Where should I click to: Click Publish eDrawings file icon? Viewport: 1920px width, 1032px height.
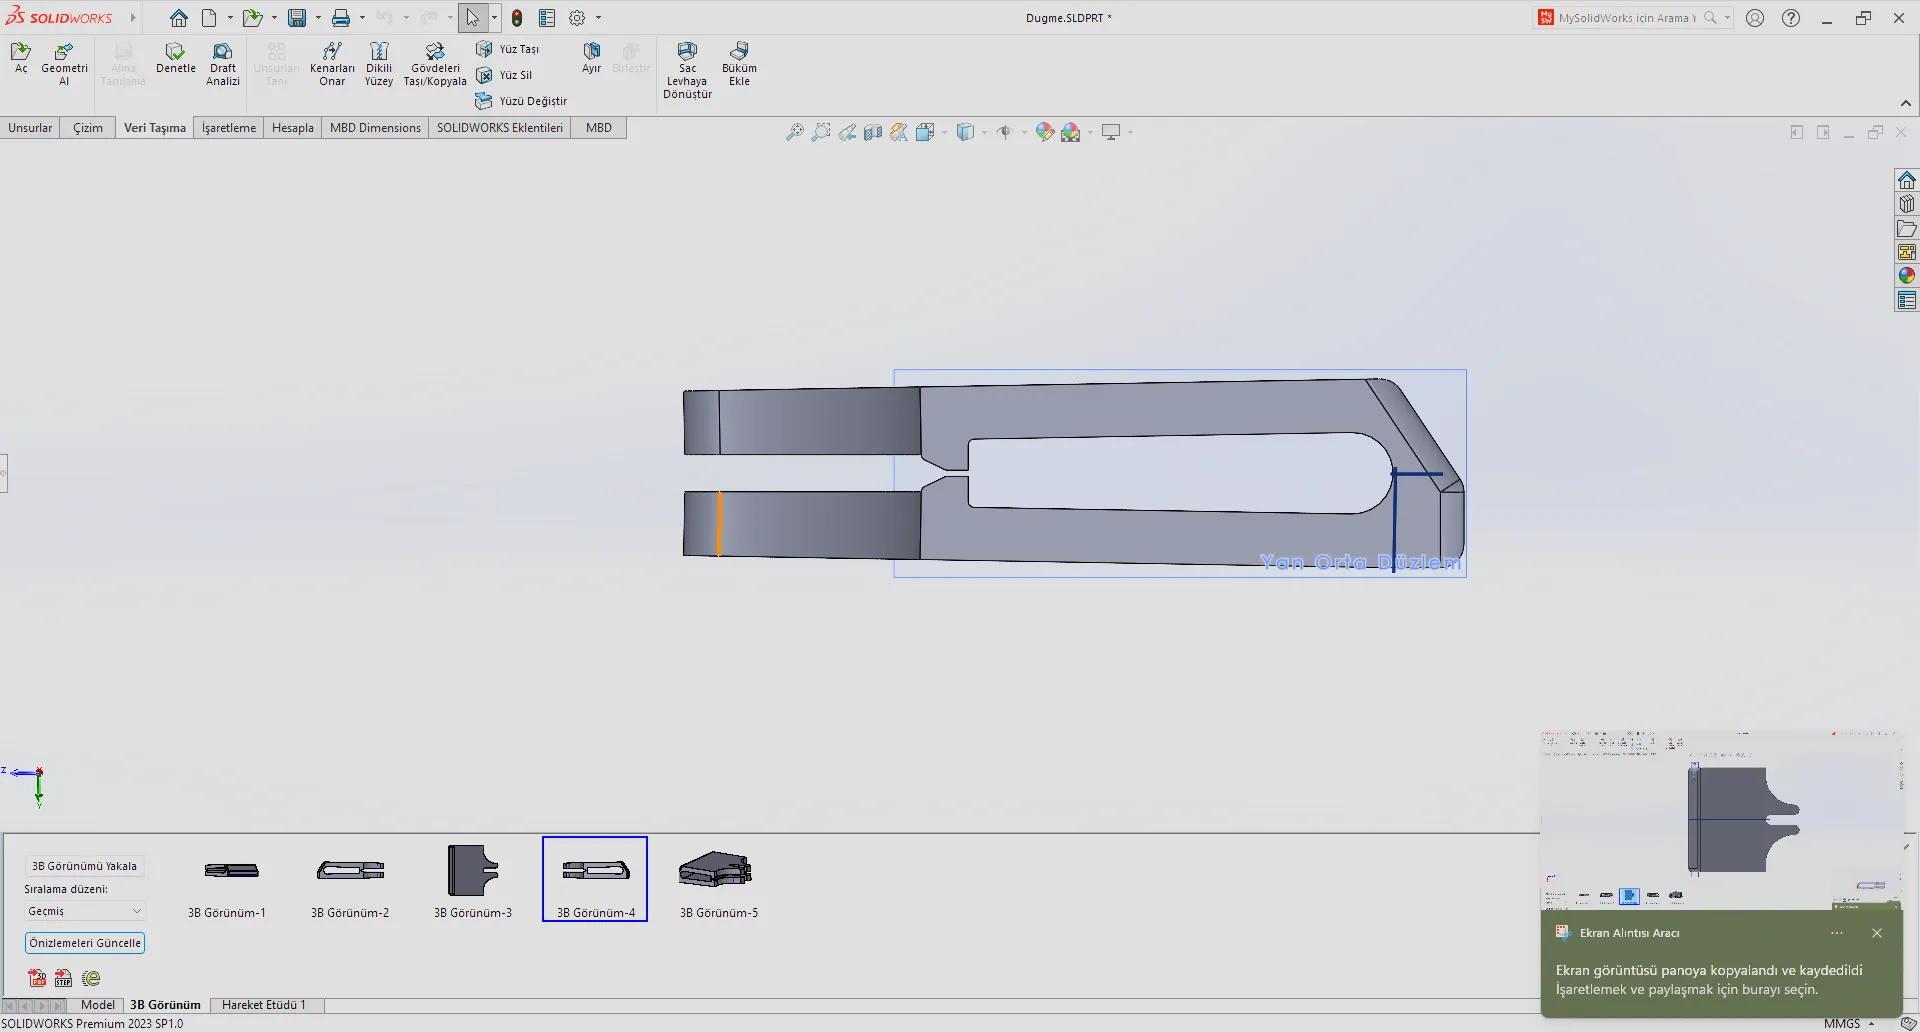pyautogui.click(x=91, y=978)
